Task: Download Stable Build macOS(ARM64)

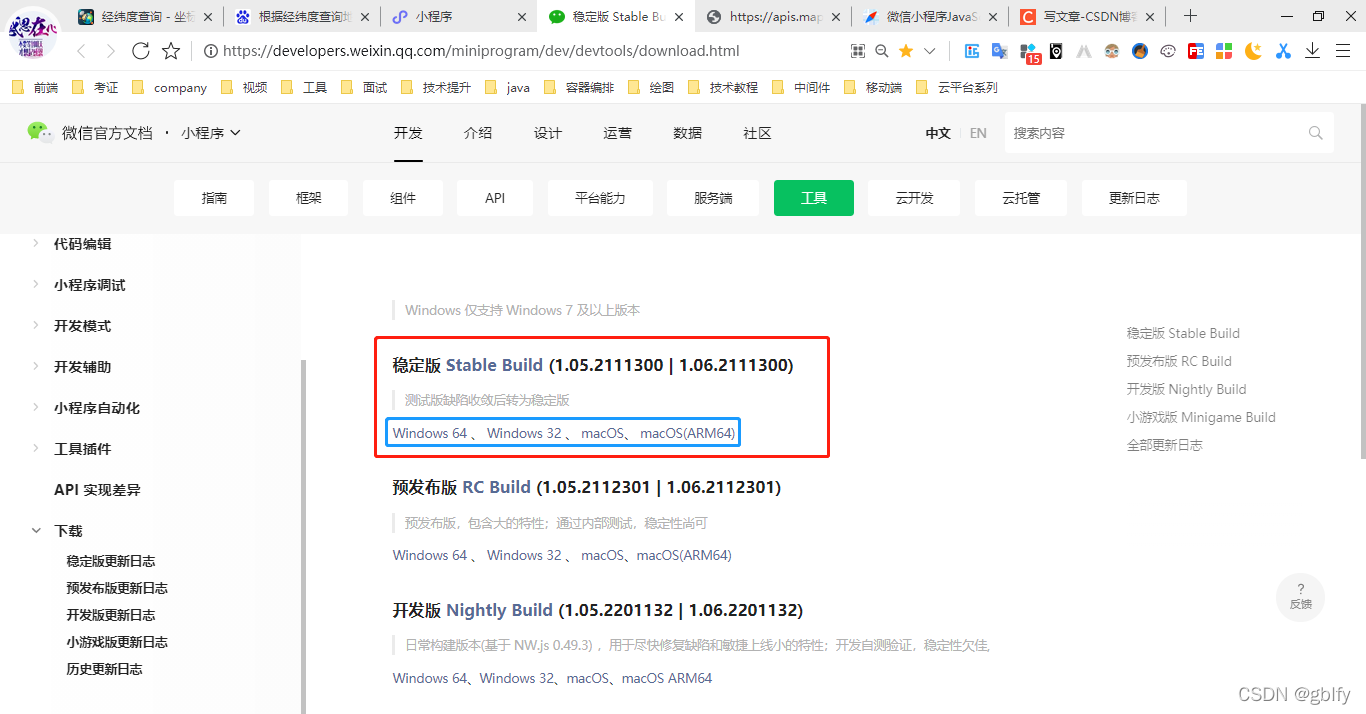Action: click(688, 433)
